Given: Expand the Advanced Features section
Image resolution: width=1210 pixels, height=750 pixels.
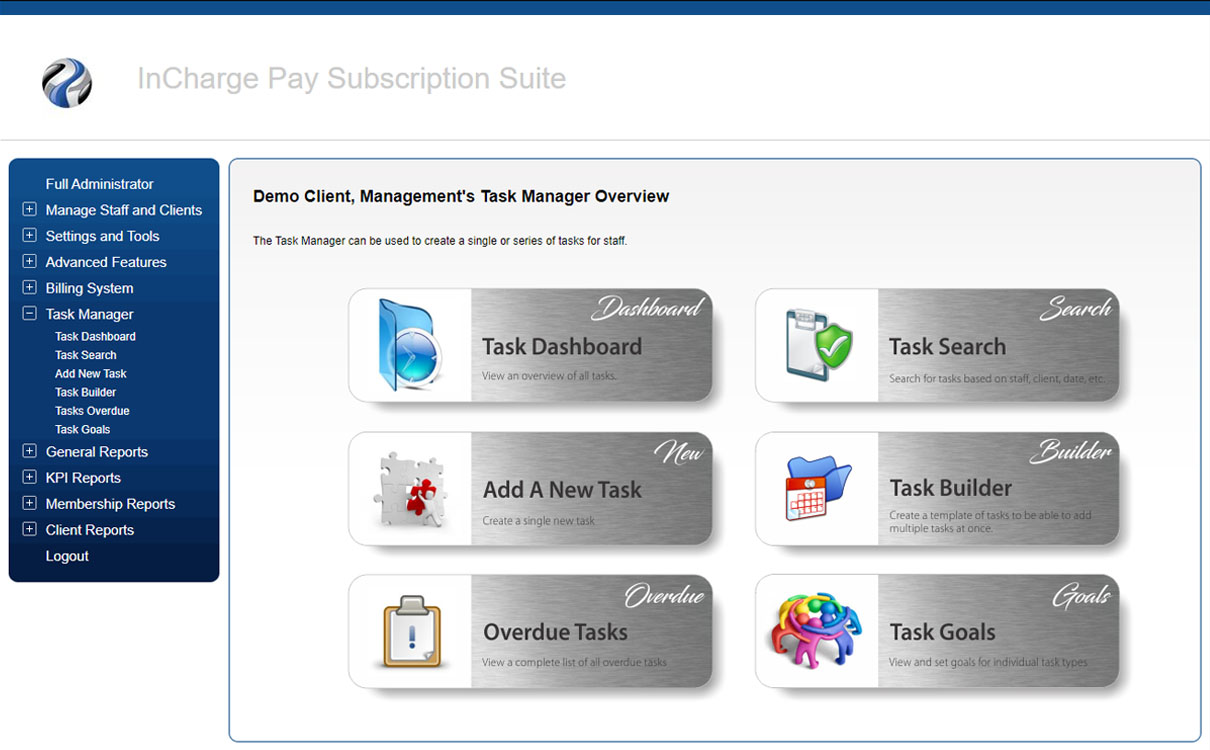Looking at the screenshot, I should [29, 262].
